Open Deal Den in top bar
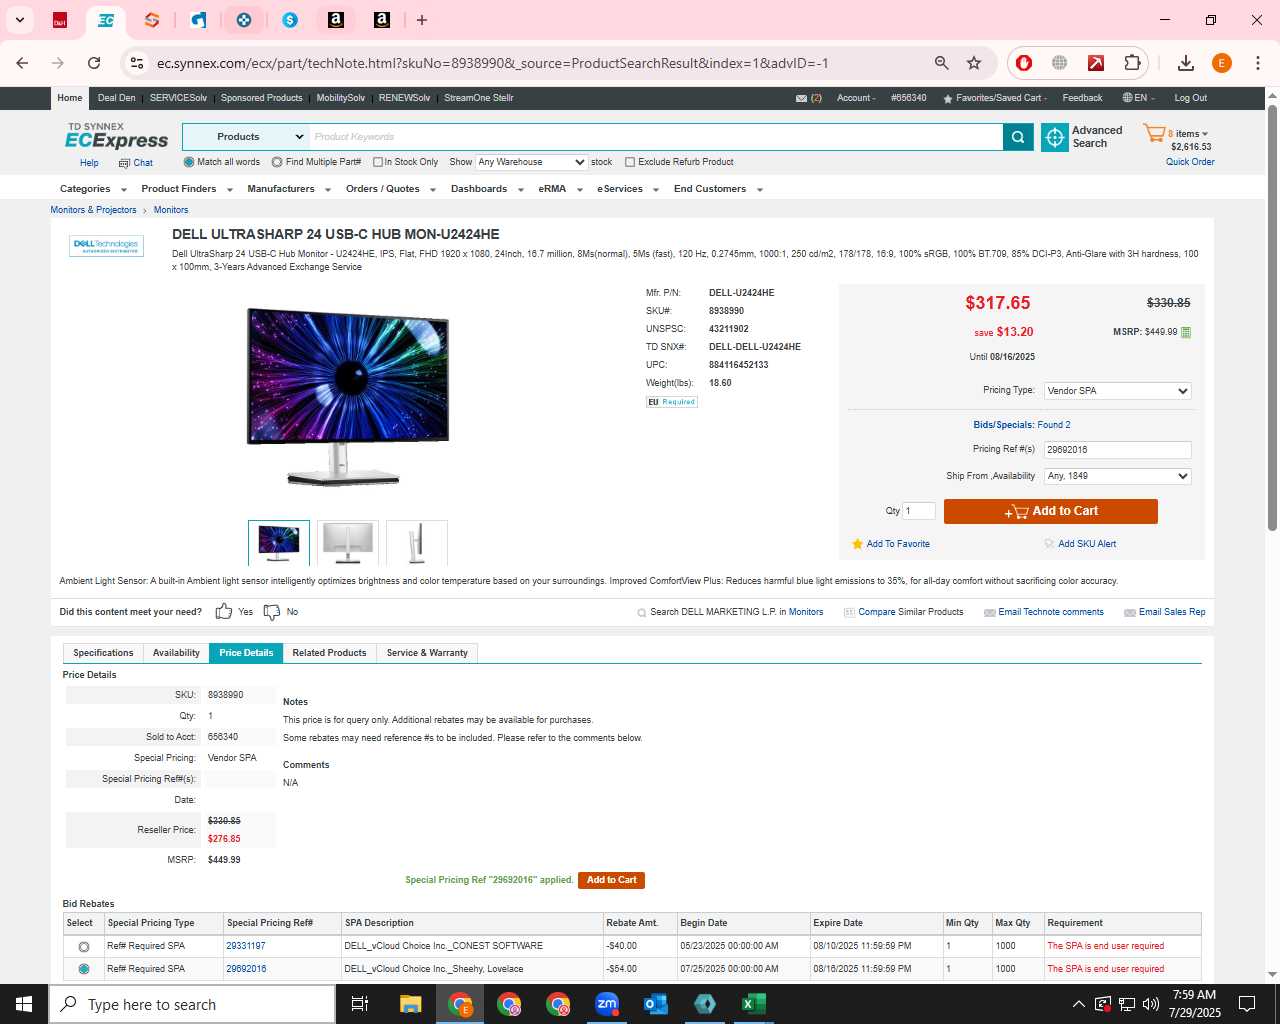This screenshot has width=1280, height=1024. click(116, 98)
